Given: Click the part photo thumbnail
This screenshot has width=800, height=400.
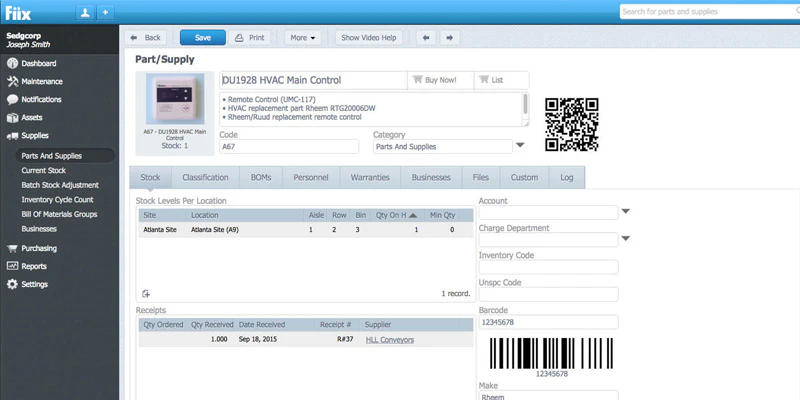Looking at the screenshot, I should click(175, 99).
